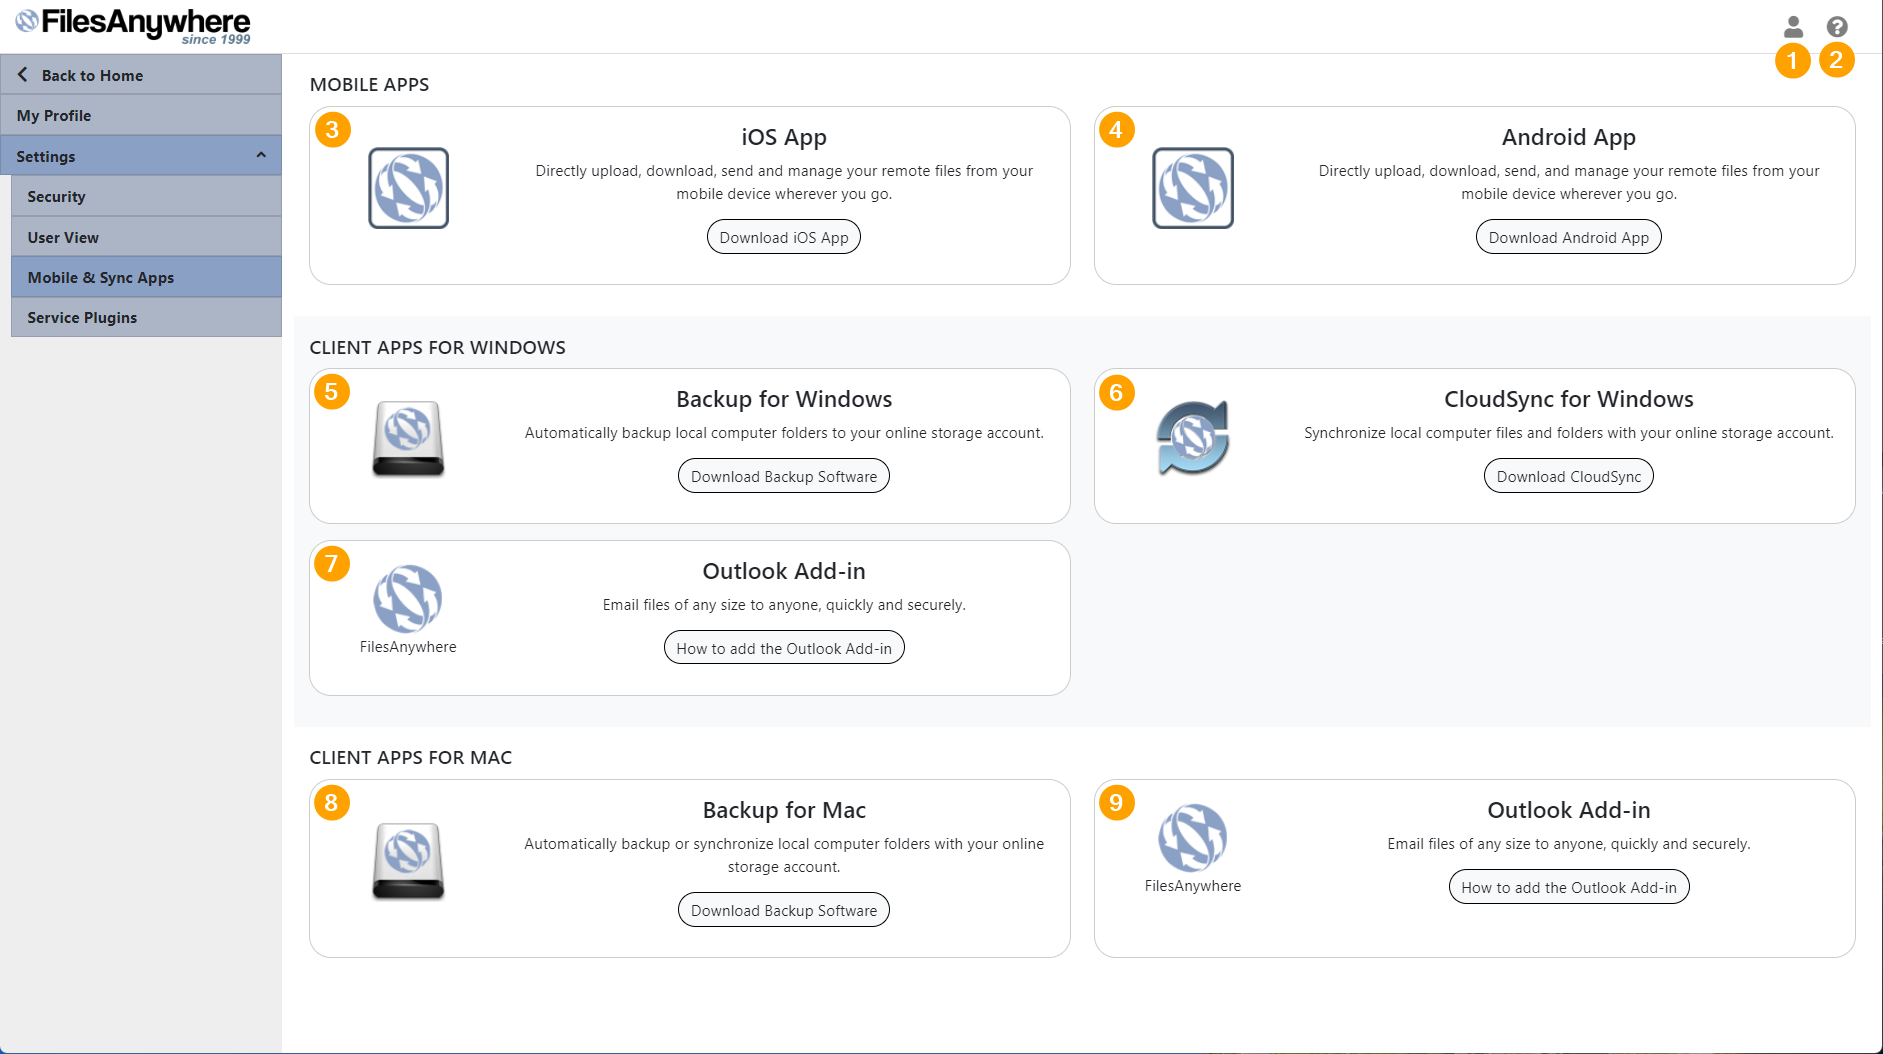Click Download Android App button
This screenshot has height=1054, width=1883.
click(x=1569, y=237)
